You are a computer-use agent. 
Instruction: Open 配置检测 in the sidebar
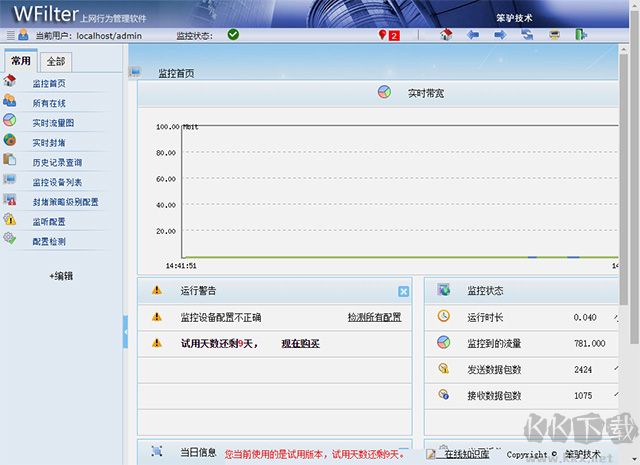click(x=49, y=241)
